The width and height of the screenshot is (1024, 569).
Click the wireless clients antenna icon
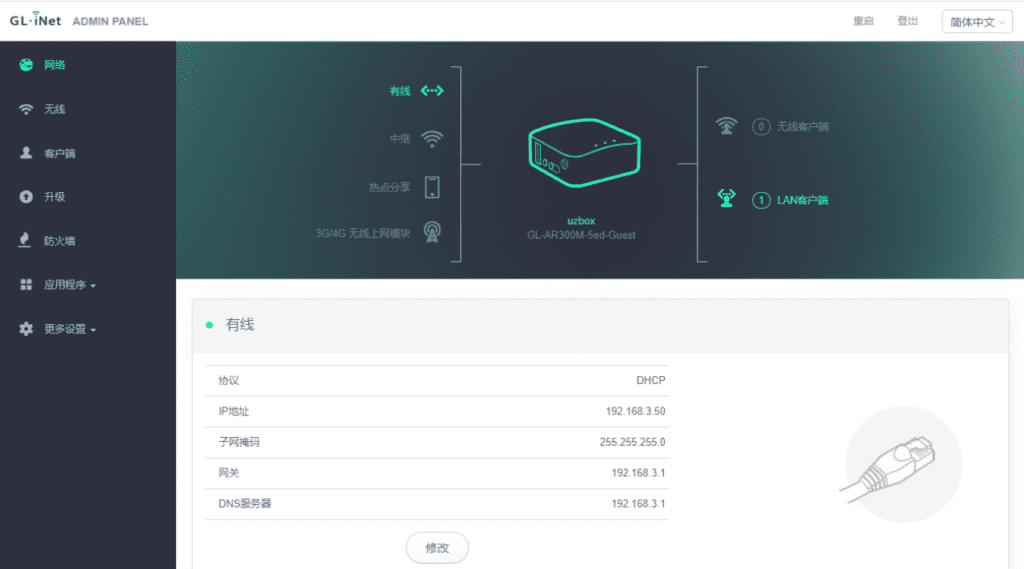tap(726, 125)
